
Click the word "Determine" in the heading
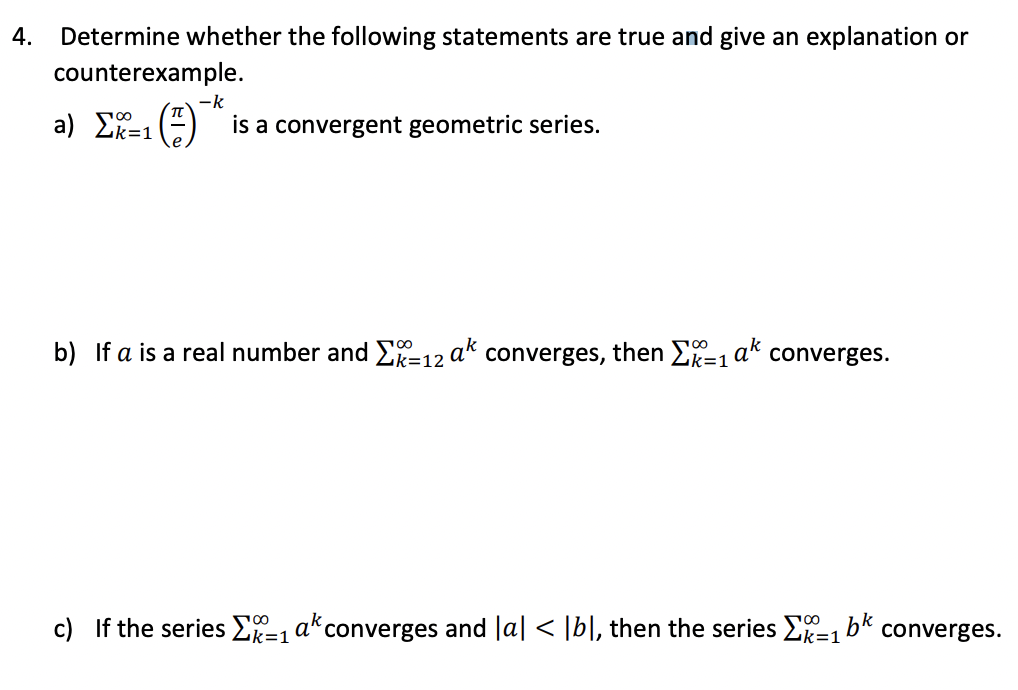coord(120,37)
